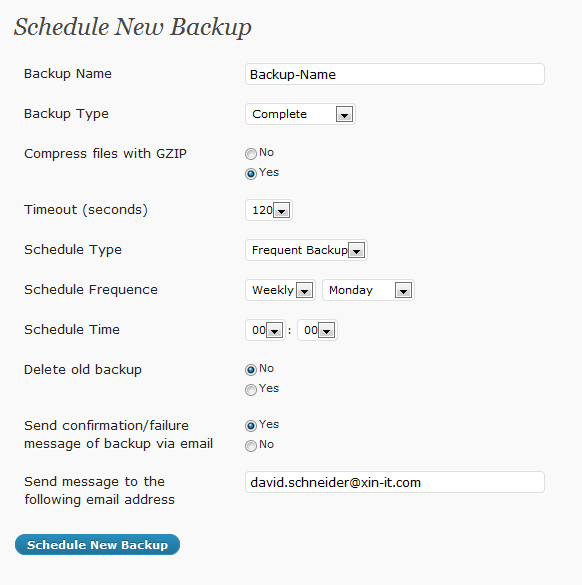The image size is (582, 585).
Task: Select Yes for Delete old backup
Action: (x=251, y=390)
